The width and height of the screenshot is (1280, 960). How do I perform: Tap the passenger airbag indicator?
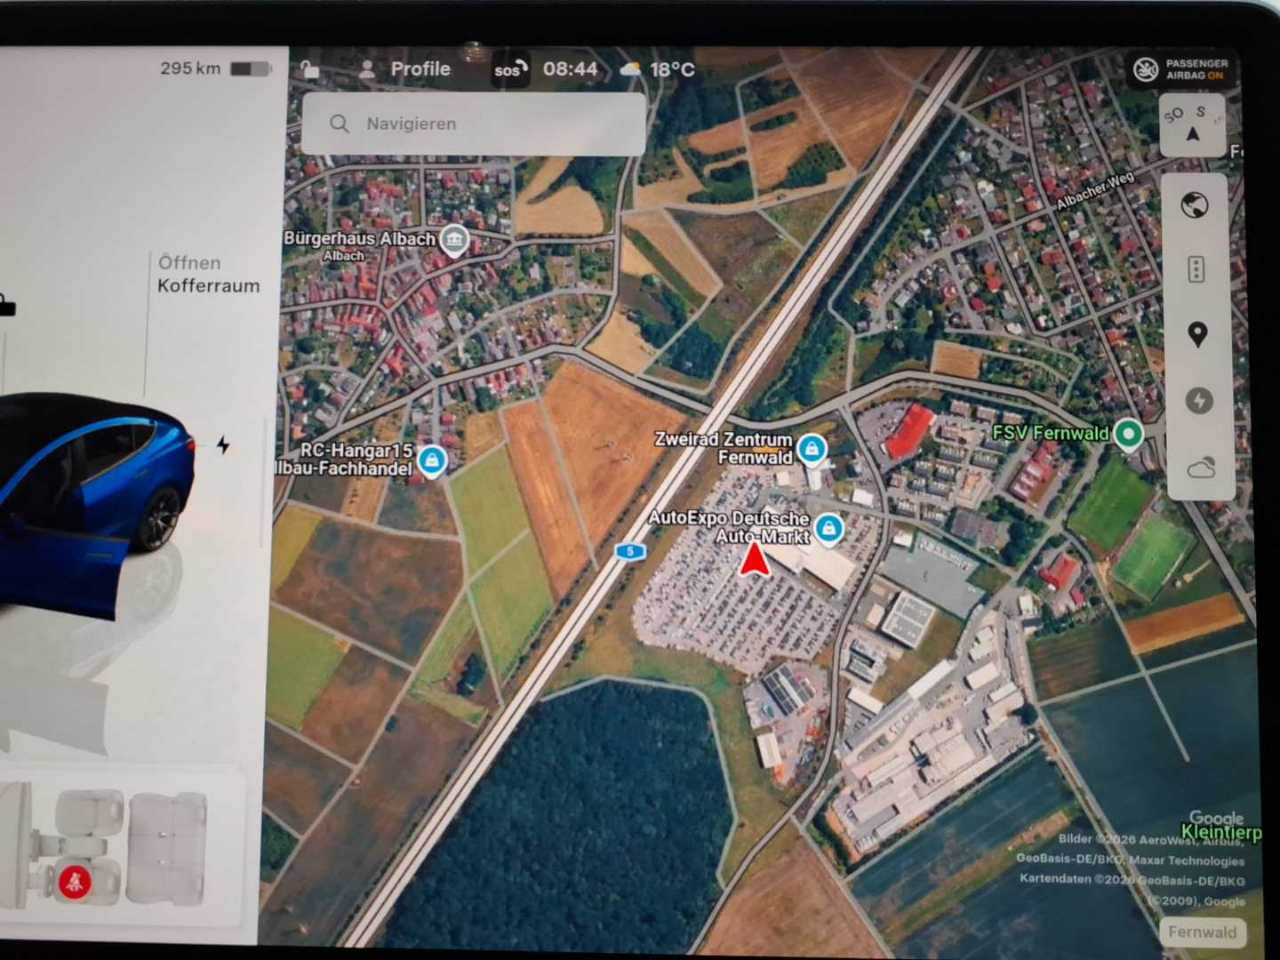1181,69
